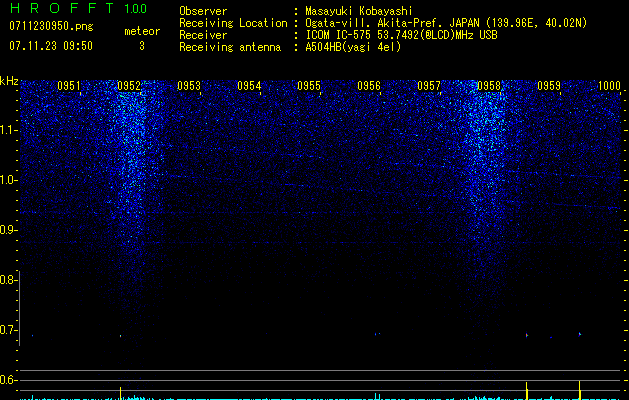Click the yellow meteor spike below 0952
629x400 pixels.
point(120,393)
